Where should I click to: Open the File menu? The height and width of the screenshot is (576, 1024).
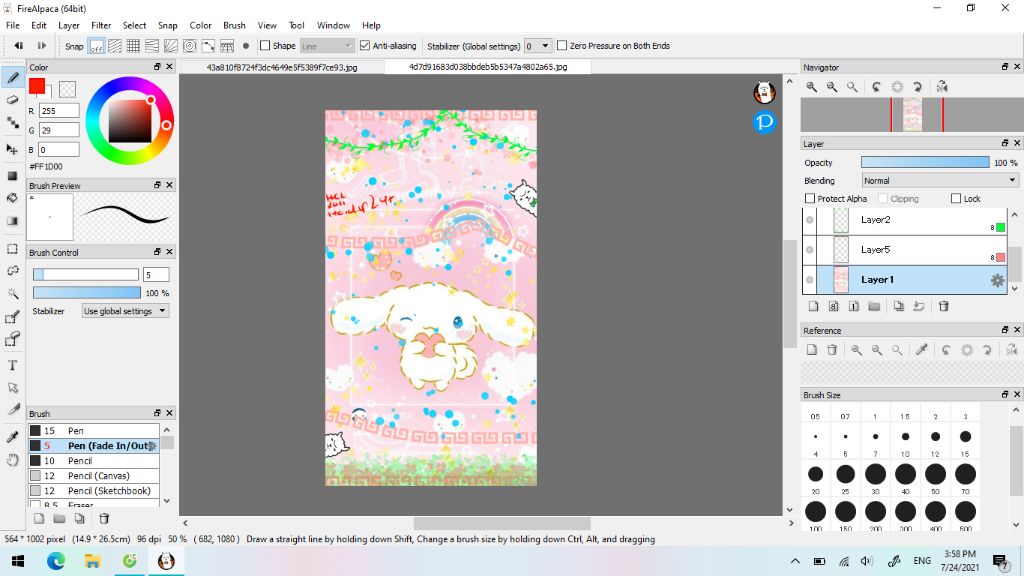12,25
